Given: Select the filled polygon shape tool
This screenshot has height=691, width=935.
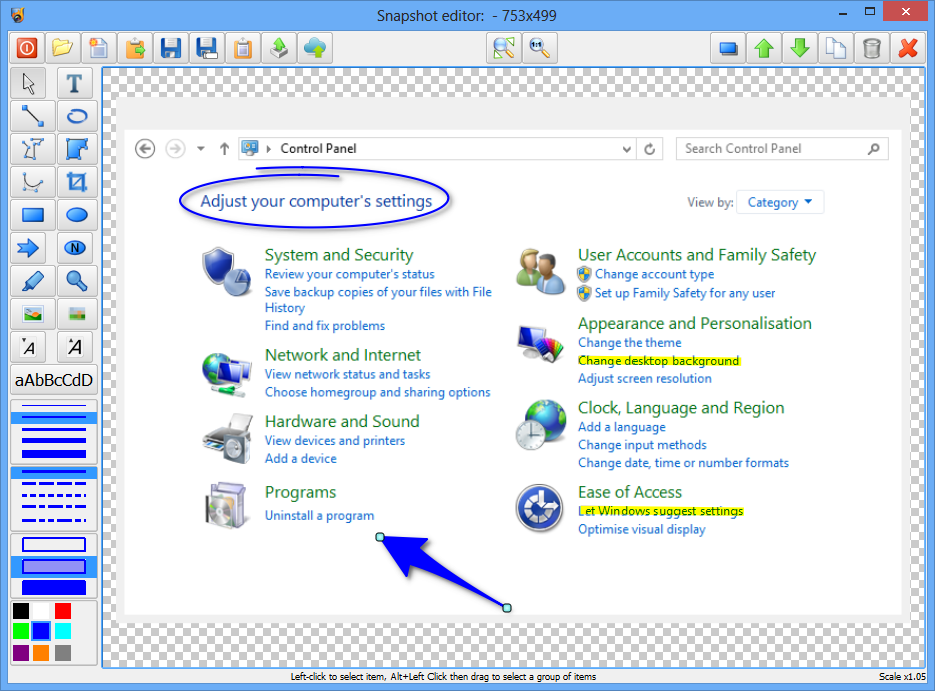Looking at the screenshot, I should pos(76,149).
